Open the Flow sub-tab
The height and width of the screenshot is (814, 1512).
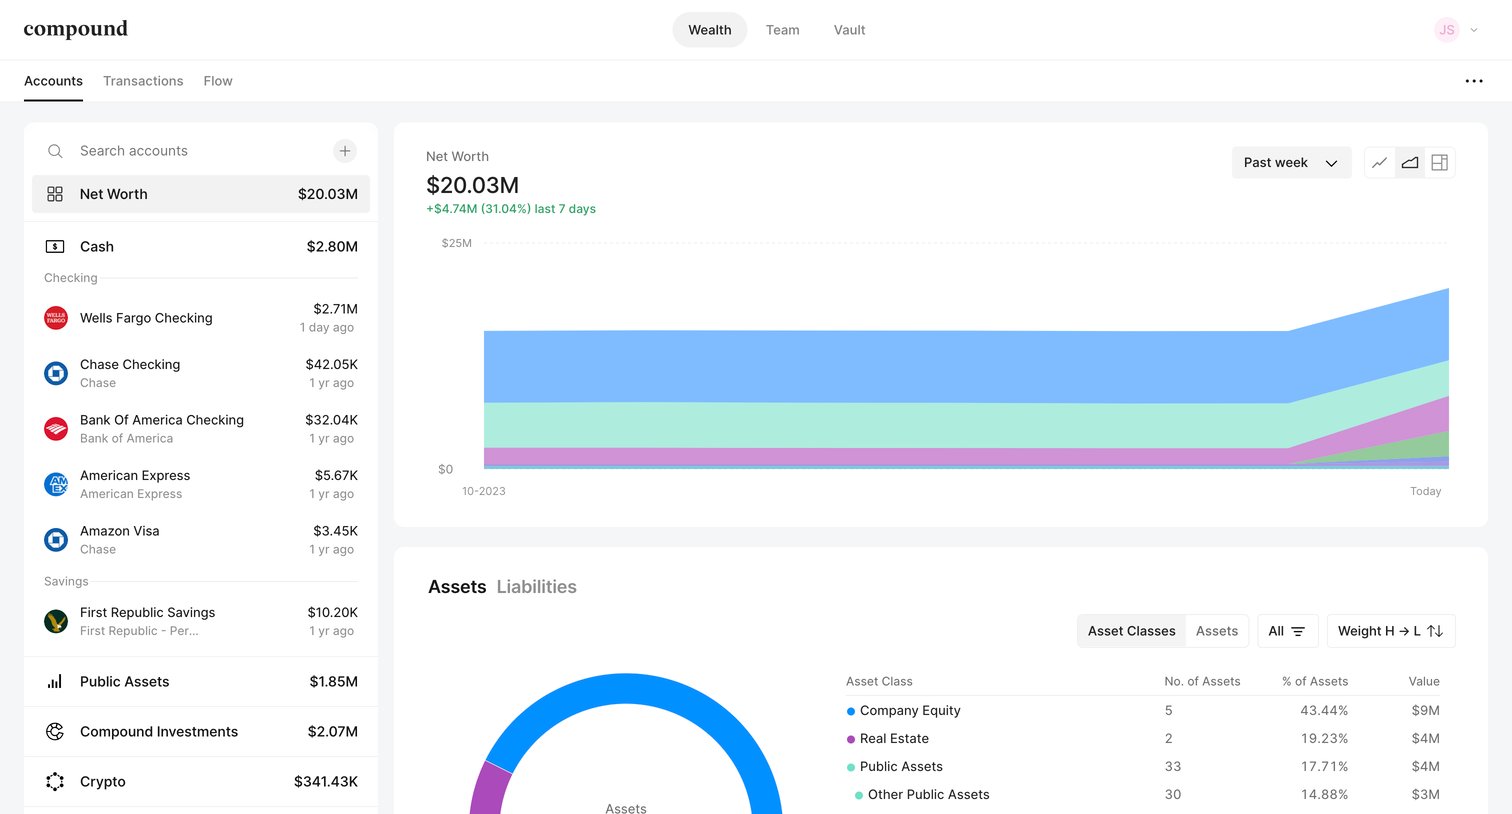tap(218, 81)
